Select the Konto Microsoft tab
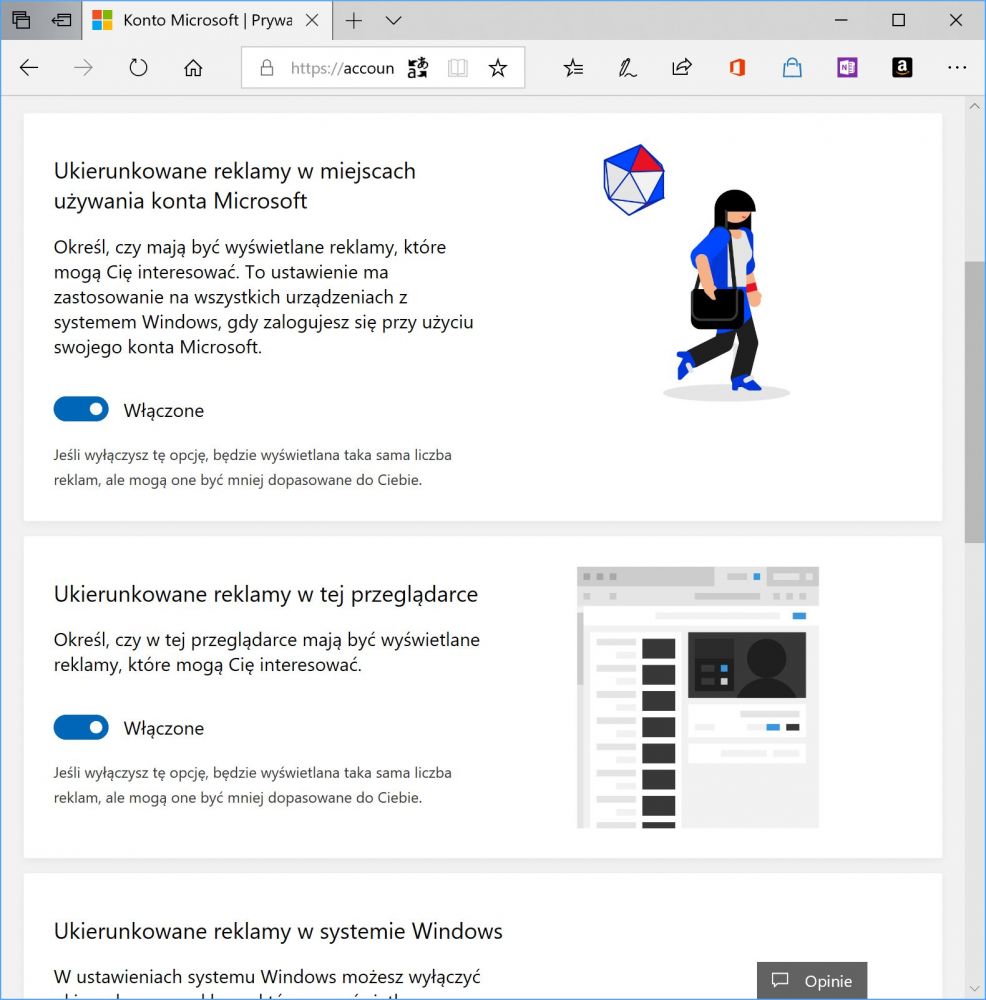986x1000 pixels. pos(207,20)
